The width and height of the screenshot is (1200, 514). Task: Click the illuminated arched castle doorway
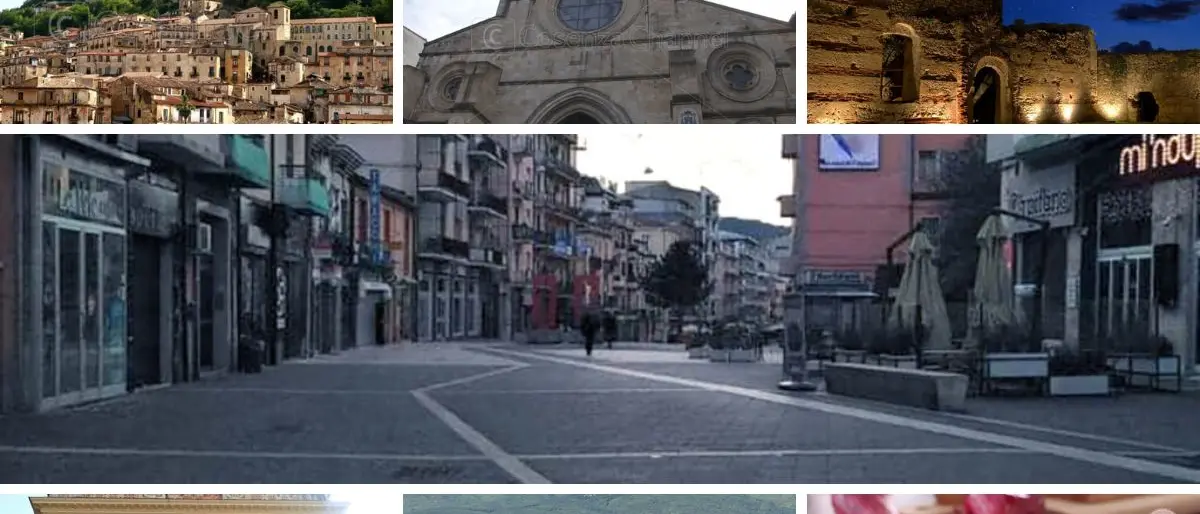click(x=989, y=92)
